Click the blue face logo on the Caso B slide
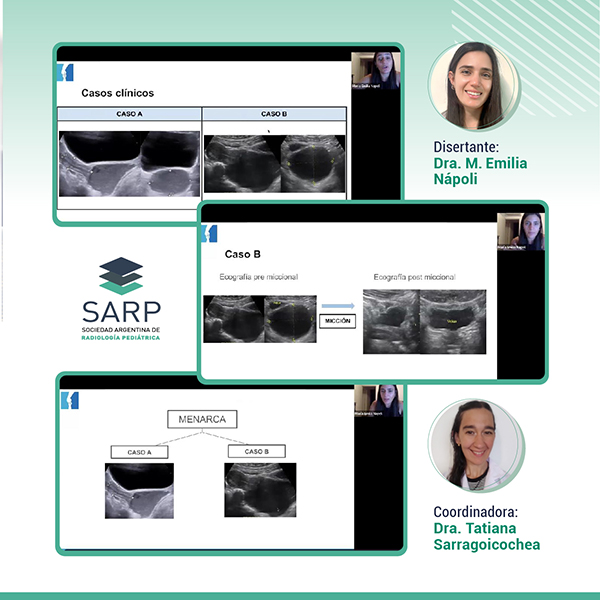The width and height of the screenshot is (600, 600). point(209,233)
